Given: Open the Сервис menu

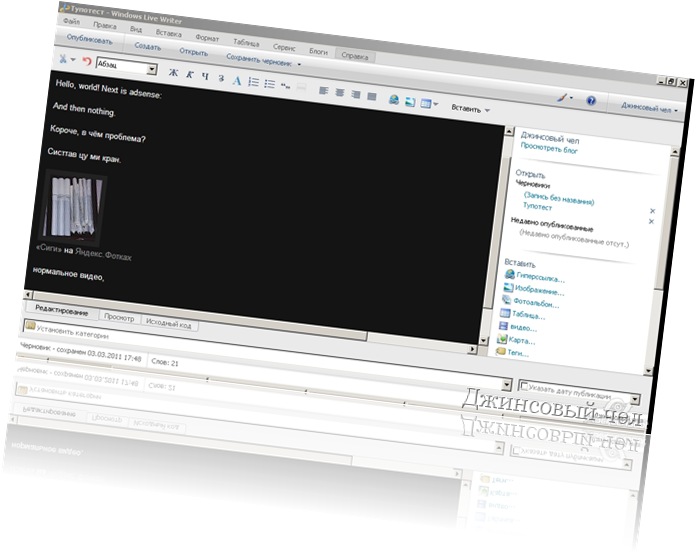Looking at the screenshot, I should point(284,47).
